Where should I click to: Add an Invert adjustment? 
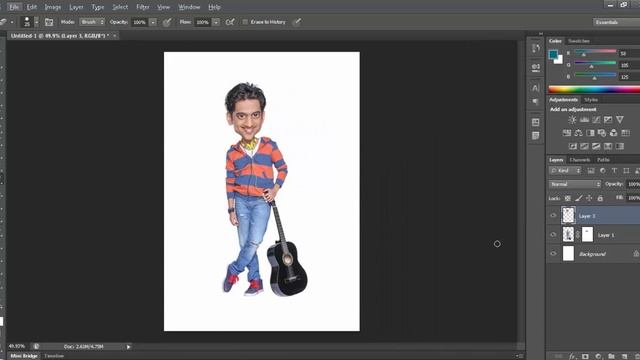coord(573,146)
